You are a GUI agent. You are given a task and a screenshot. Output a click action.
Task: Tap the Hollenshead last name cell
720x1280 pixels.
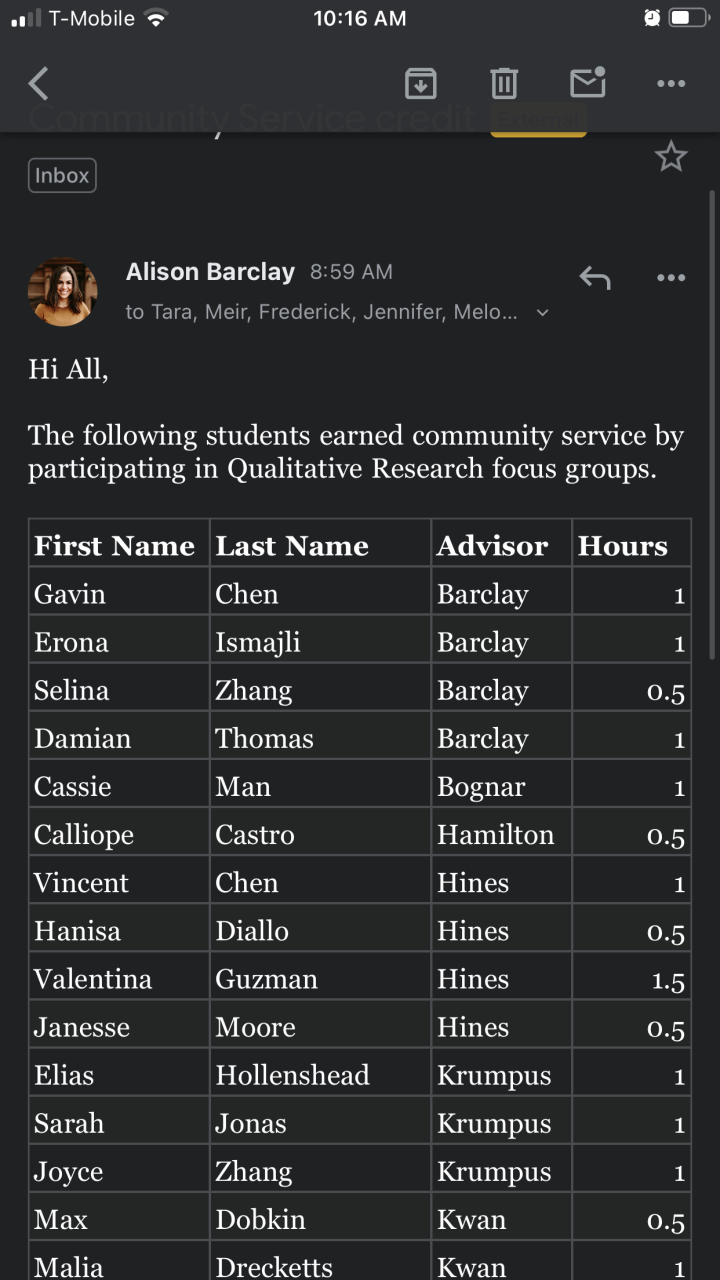pyautogui.click(x=292, y=1075)
